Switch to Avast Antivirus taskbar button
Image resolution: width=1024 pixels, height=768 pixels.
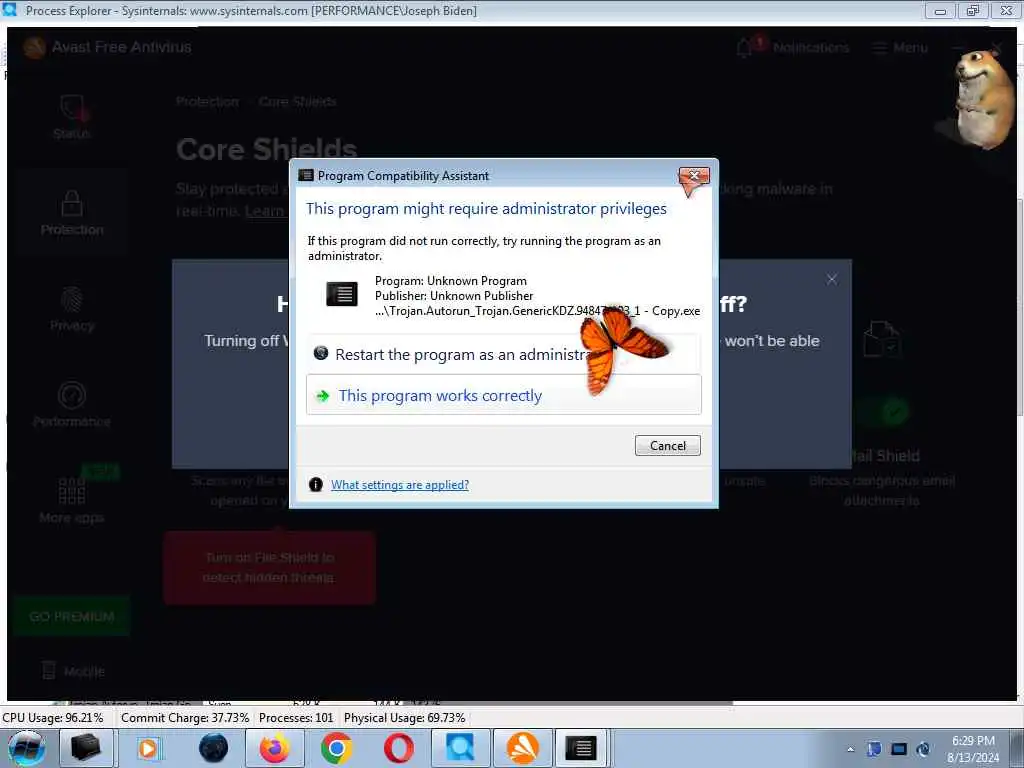pos(522,748)
